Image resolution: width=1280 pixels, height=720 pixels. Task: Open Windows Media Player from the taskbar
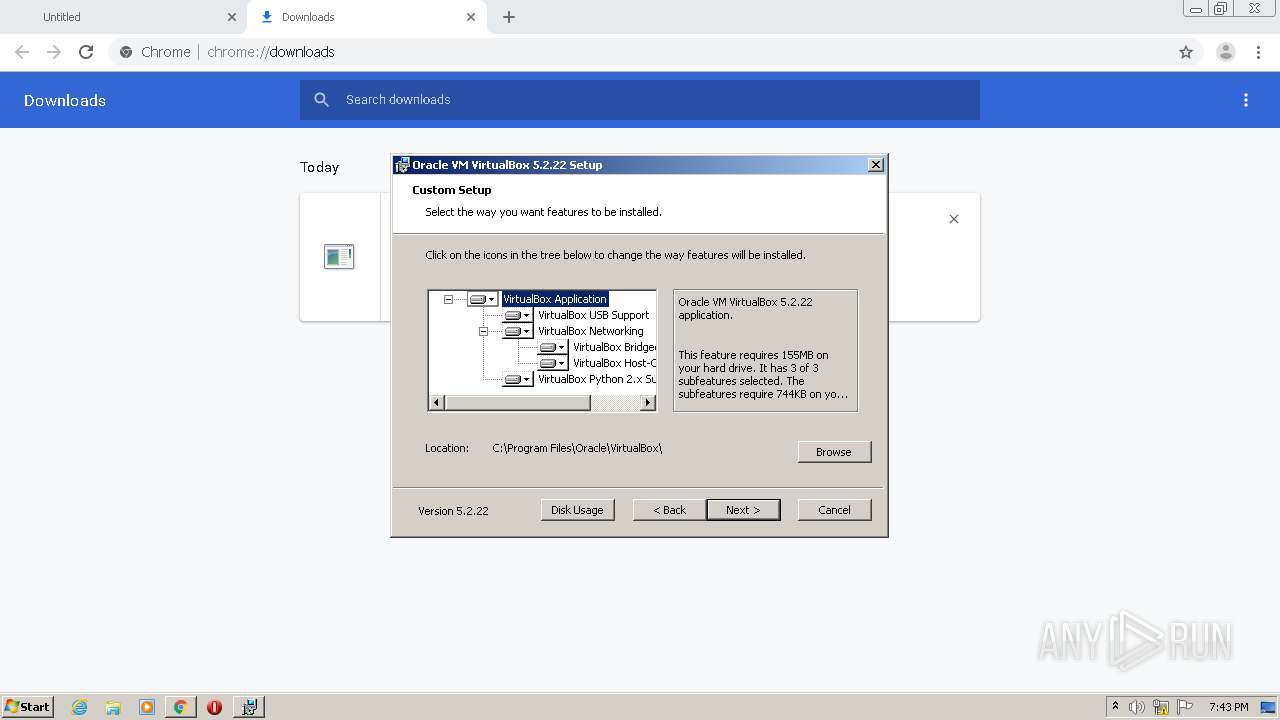pos(147,707)
